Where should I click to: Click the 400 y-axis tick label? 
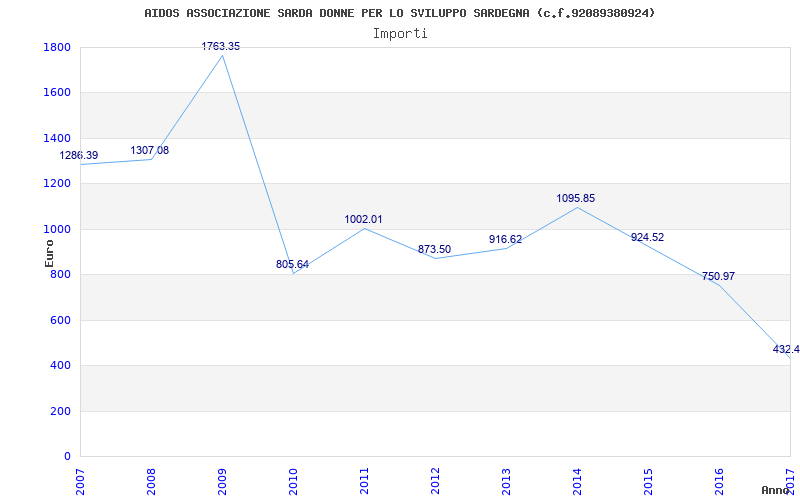[x=60, y=366]
